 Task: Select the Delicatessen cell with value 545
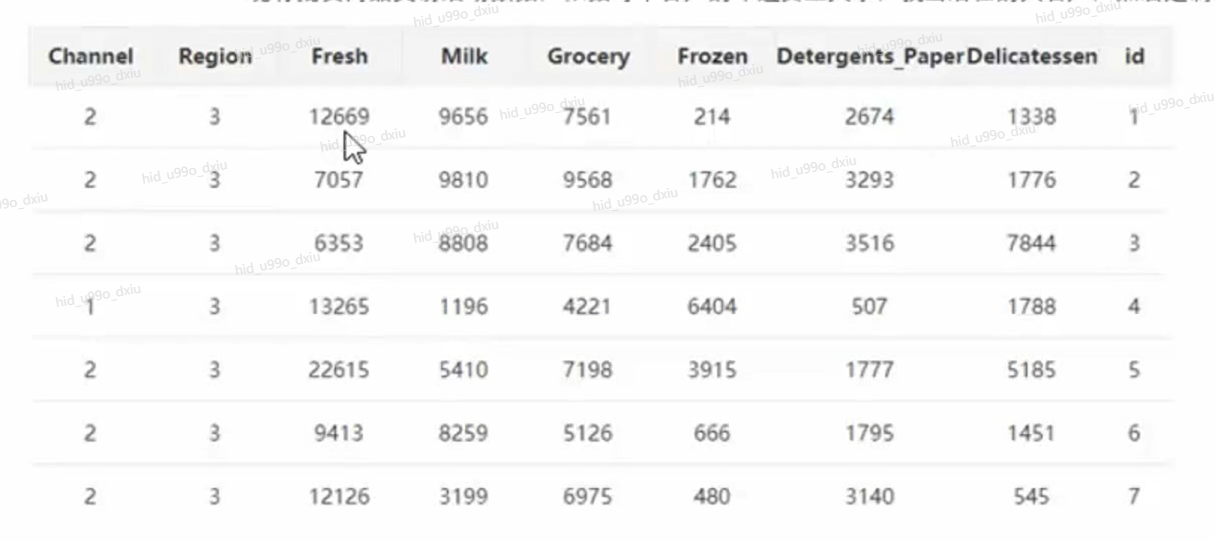pyautogui.click(x=1031, y=496)
